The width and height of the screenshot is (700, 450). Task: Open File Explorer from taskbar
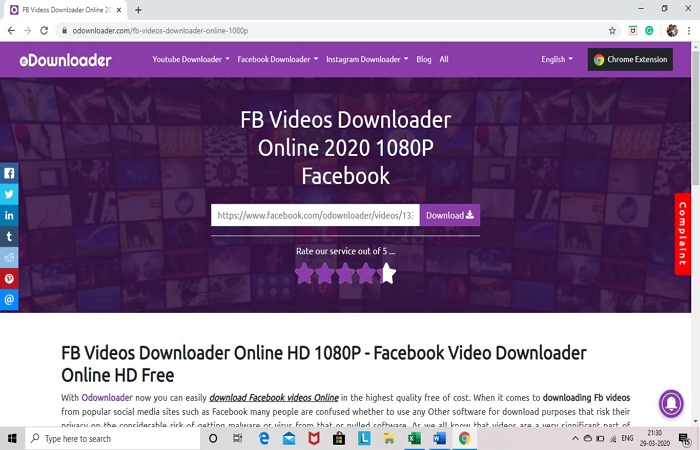click(389, 438)
